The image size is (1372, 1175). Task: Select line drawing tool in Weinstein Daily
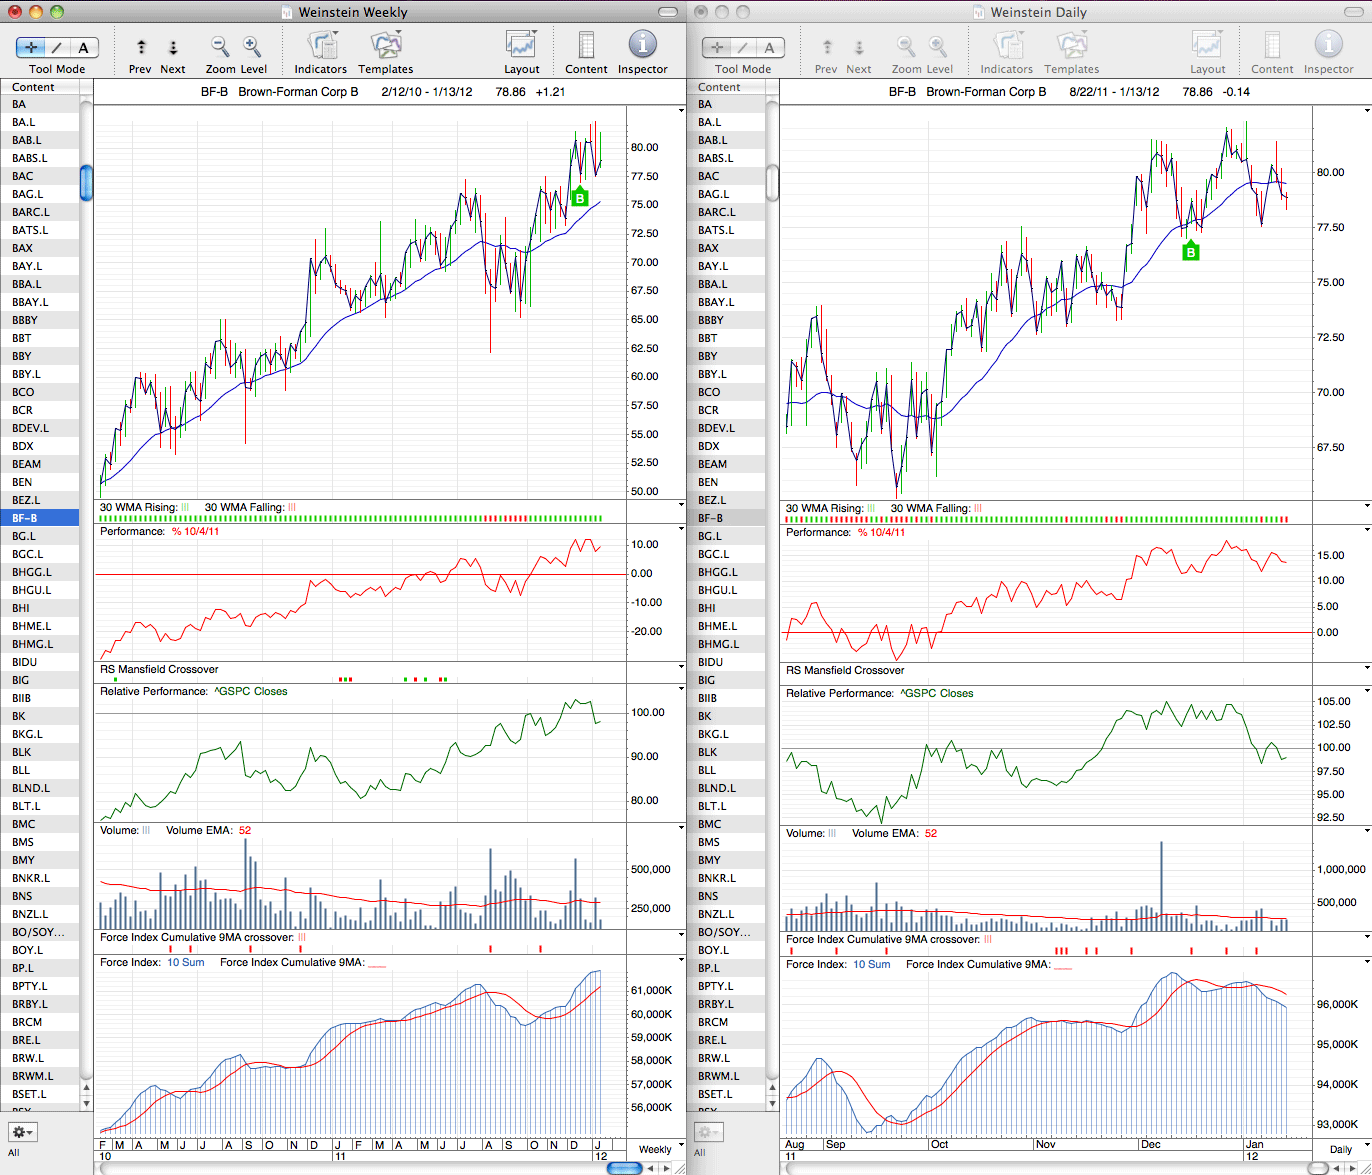tap(743, 47)
